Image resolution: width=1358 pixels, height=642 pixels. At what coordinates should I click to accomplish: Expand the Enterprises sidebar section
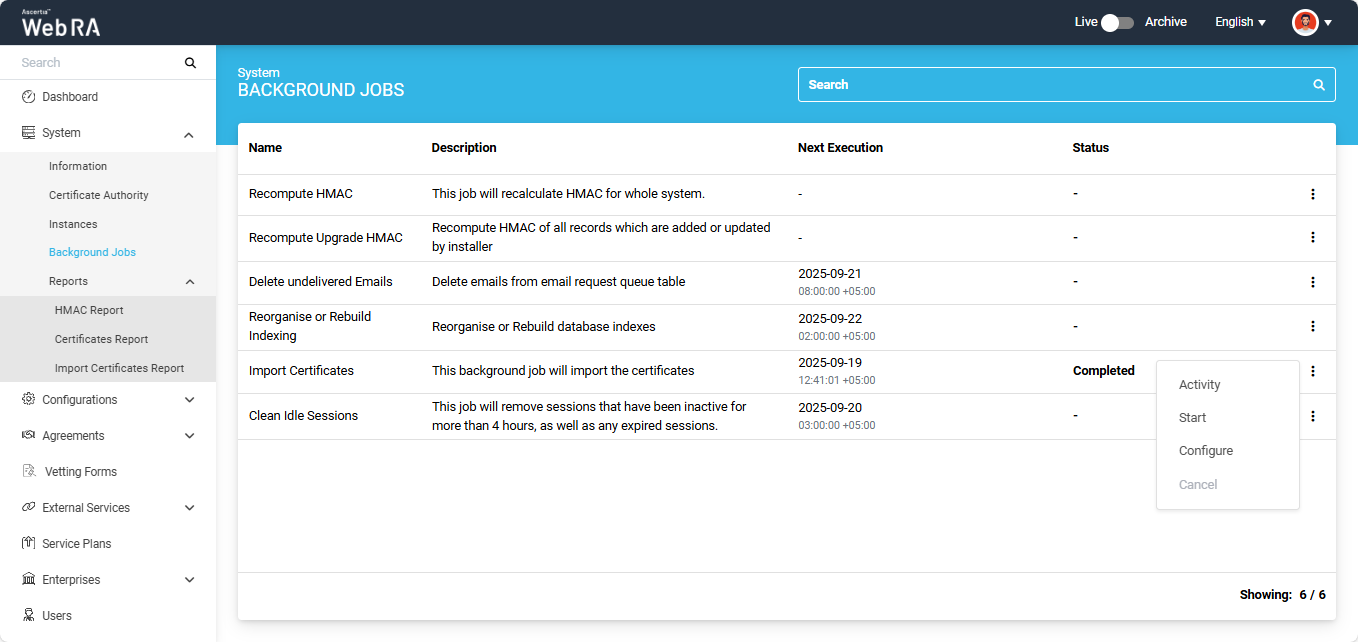pyautogui.click(x=190, y=580)
